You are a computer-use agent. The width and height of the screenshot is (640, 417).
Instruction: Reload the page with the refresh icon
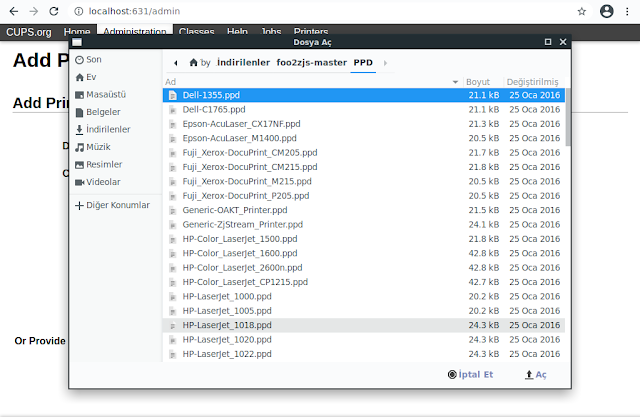pos(54,11)
